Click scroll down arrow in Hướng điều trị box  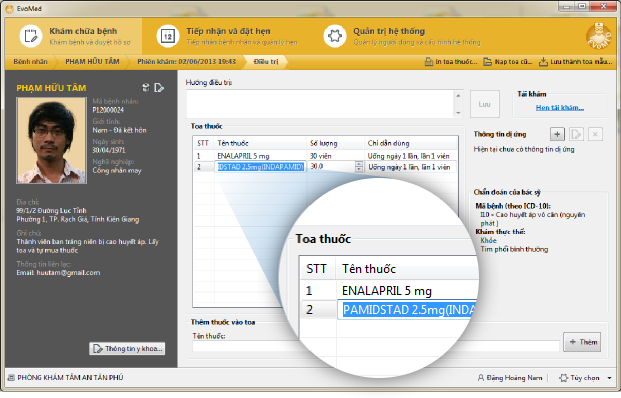[458, 112]
